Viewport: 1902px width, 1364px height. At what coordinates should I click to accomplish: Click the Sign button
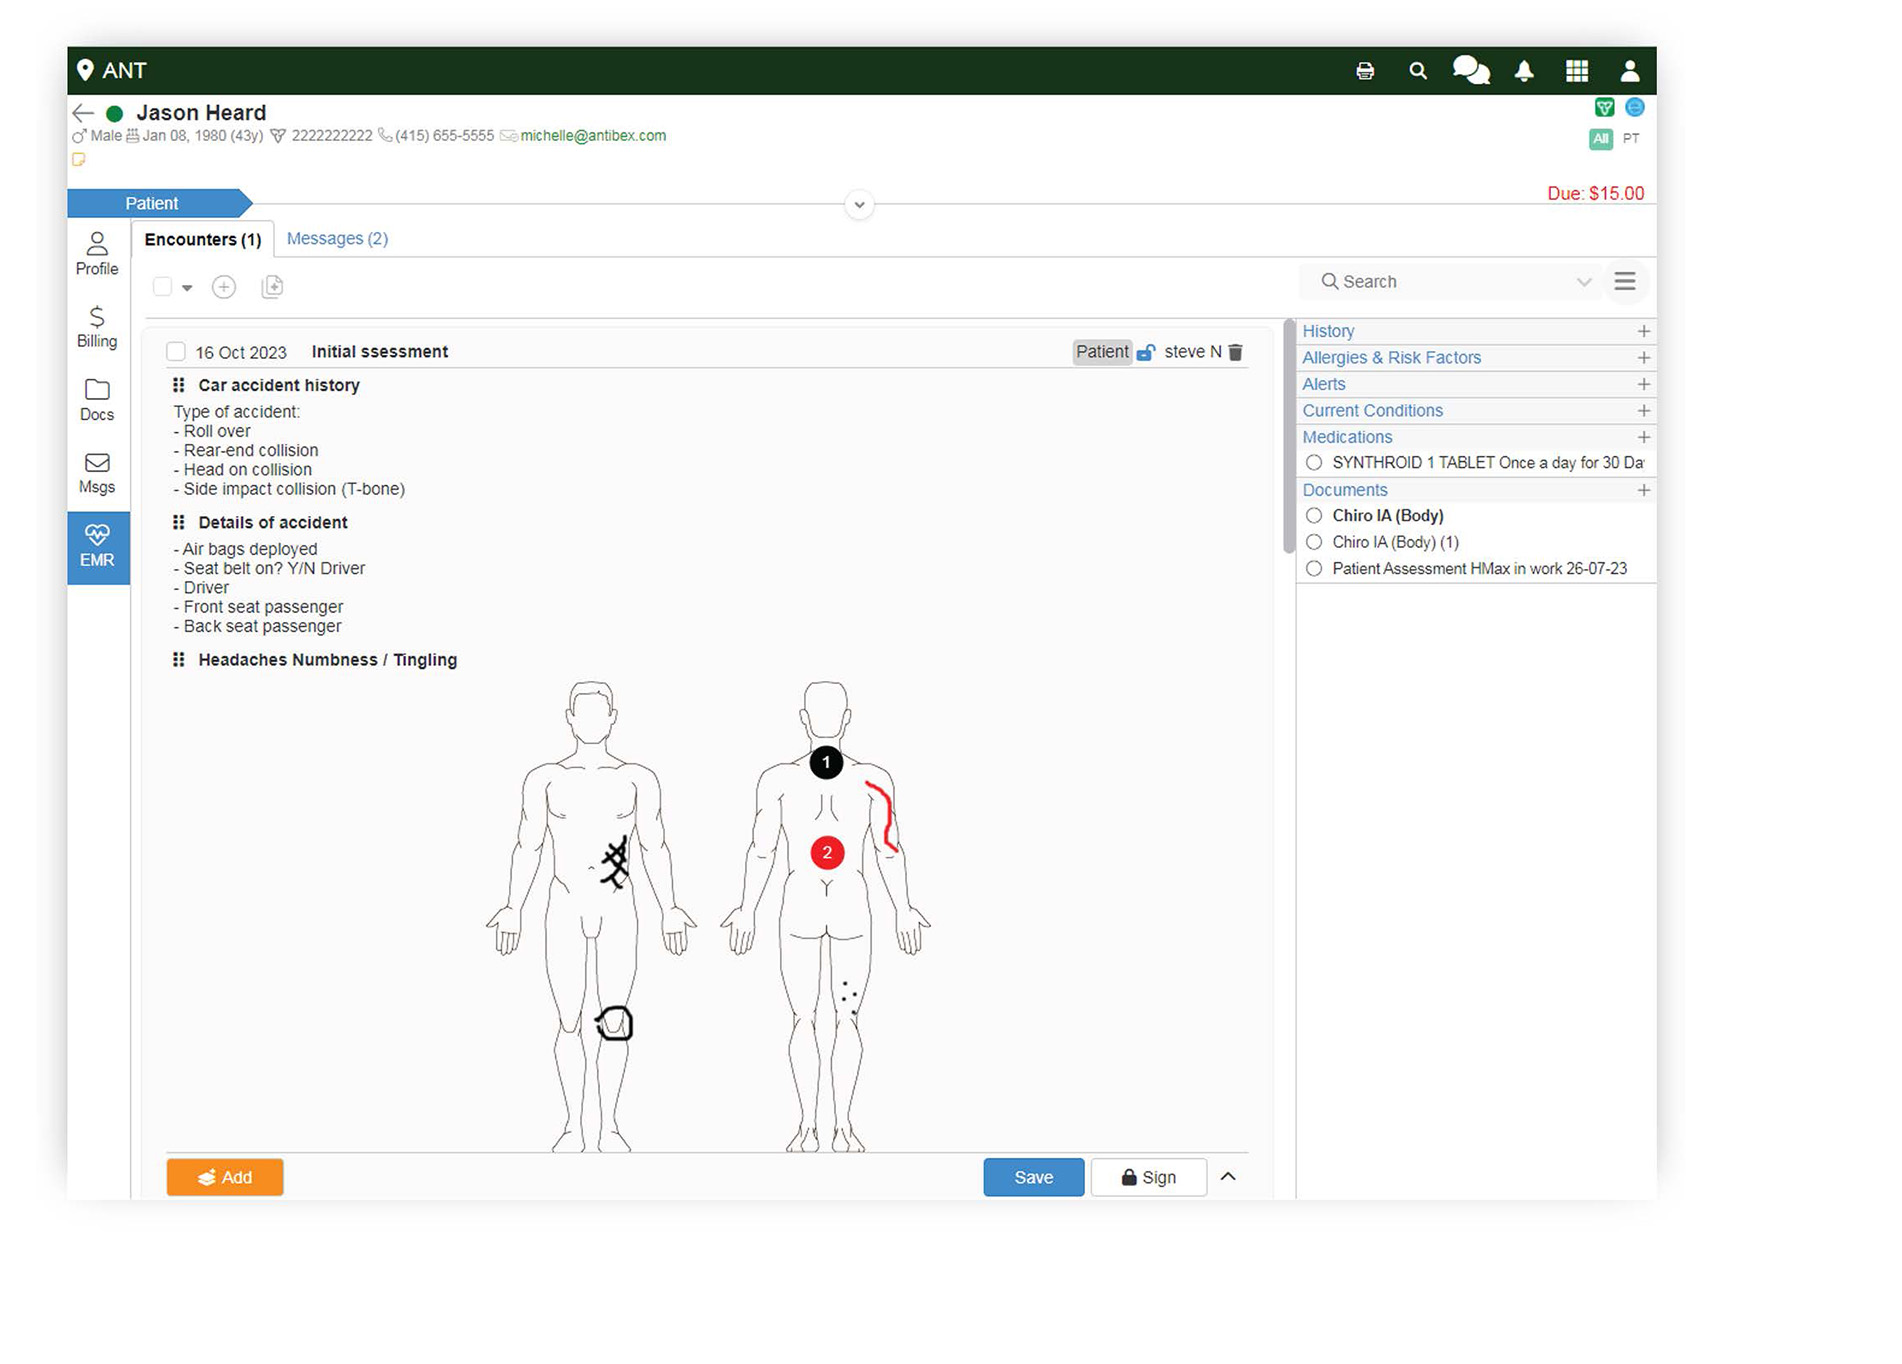point(1148,1177)
